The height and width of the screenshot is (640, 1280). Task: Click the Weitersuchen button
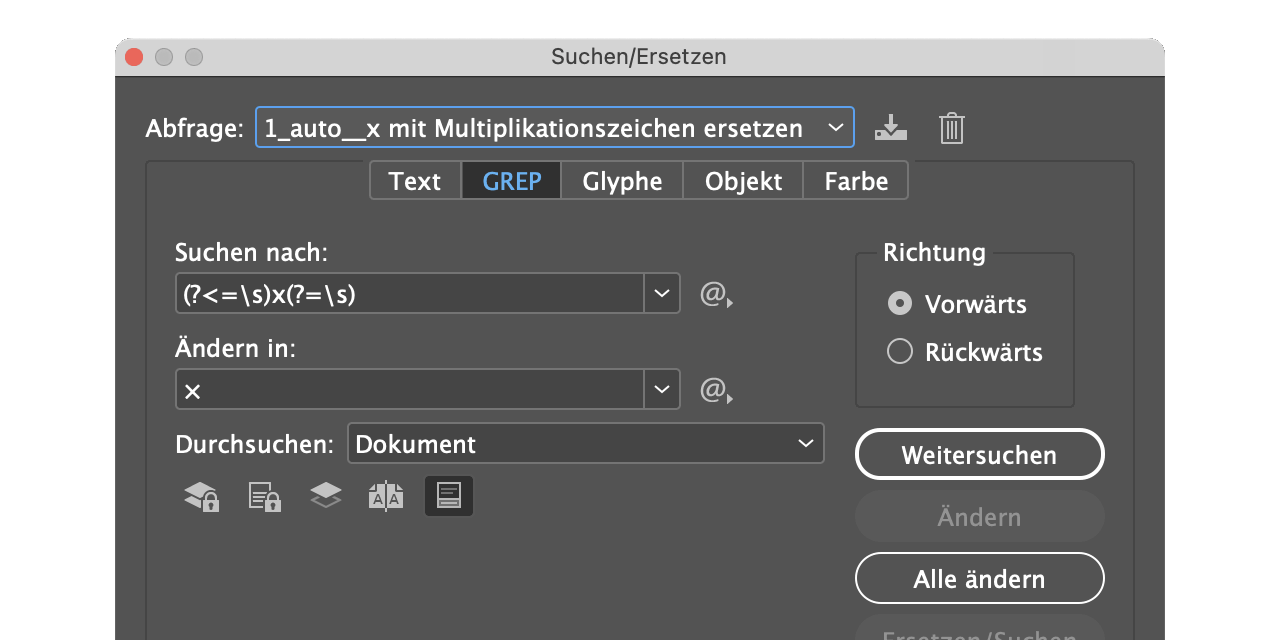click(x=979, y=454)
